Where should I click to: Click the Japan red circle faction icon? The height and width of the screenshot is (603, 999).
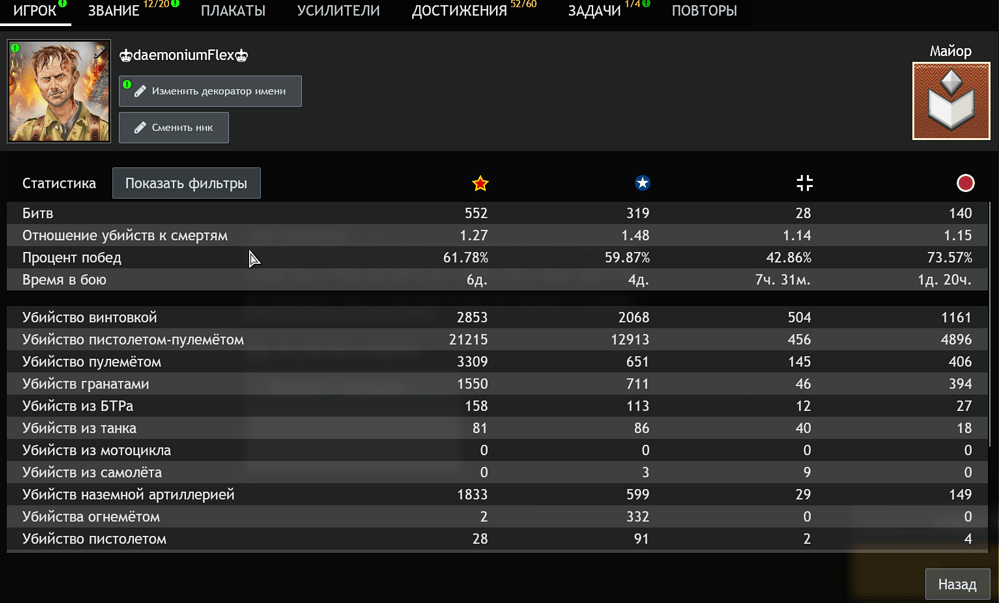pos(965,183)
